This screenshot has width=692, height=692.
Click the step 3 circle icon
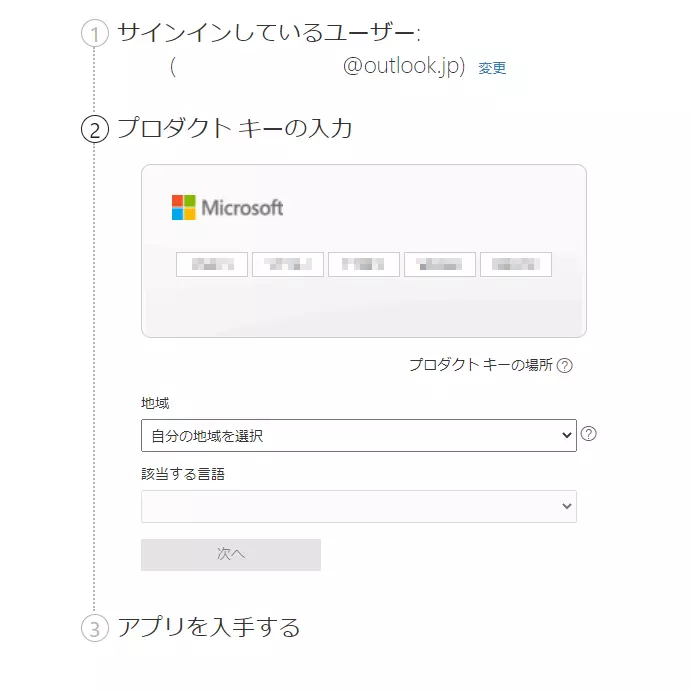(94, 628)
